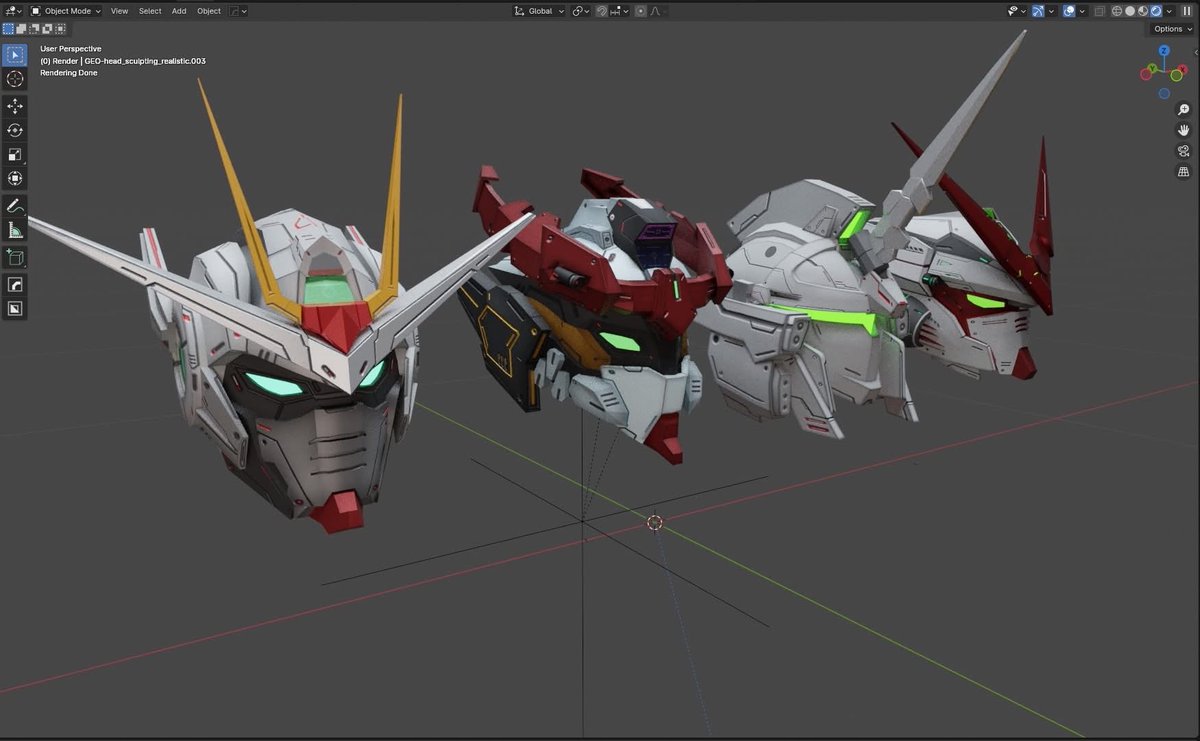1200x741 pixels.
Task: Click the pan hand viewport icon
Action: click(x=1184, y=130)
